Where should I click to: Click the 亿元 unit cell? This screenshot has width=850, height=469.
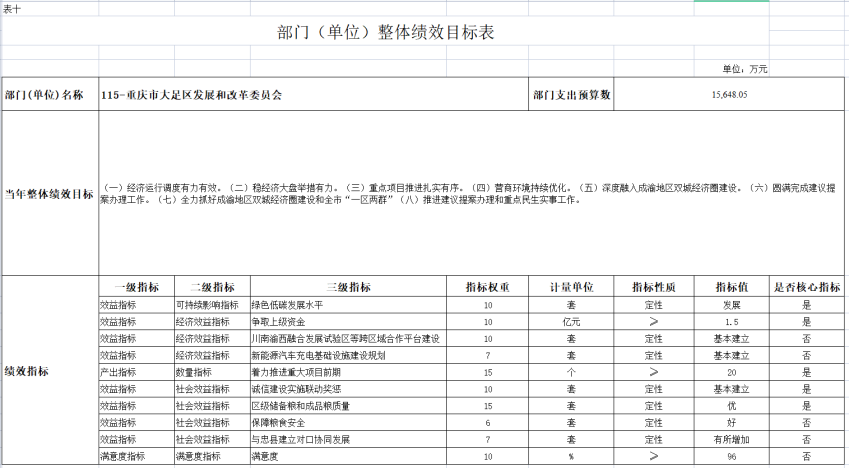click(x=571, y=322)
